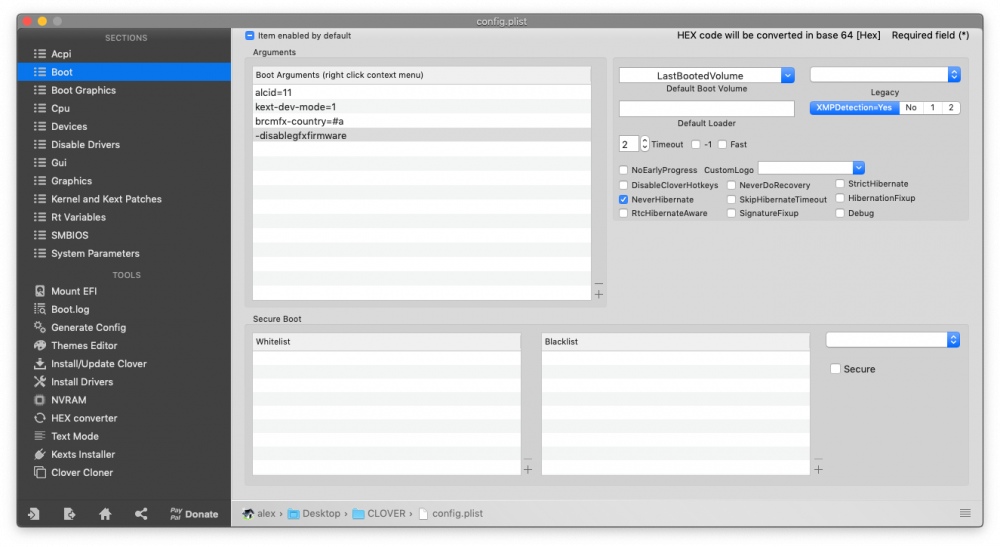The width and height of the screenshot is (1000, 547).
Task: Open the Devices section
Action: [69, 126]
